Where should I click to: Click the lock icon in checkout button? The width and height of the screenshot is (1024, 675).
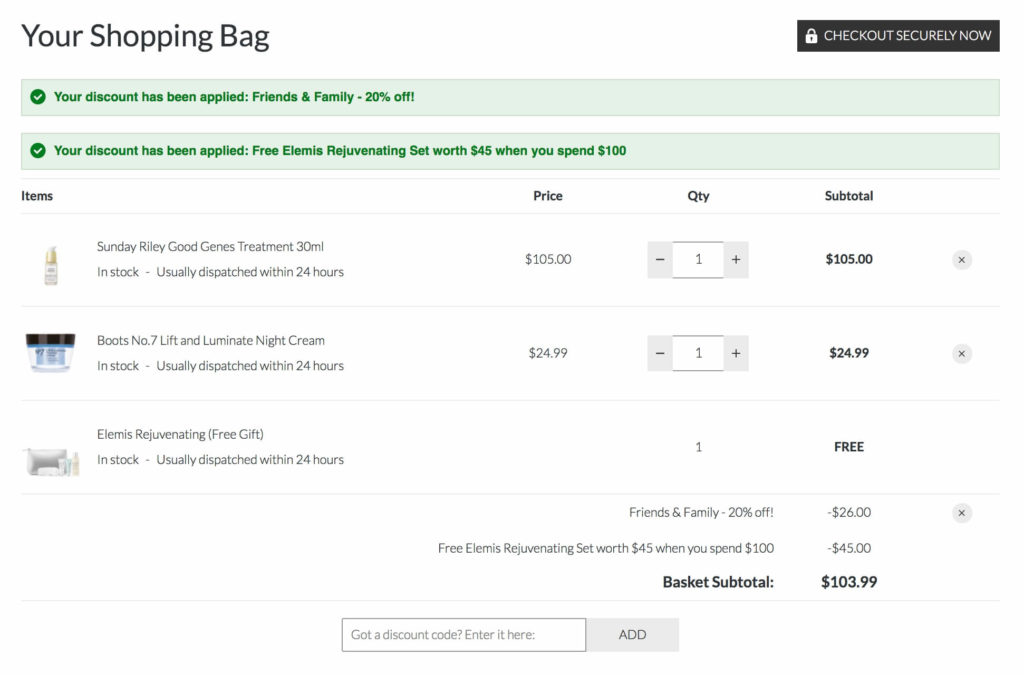click(x=811, y=36)
